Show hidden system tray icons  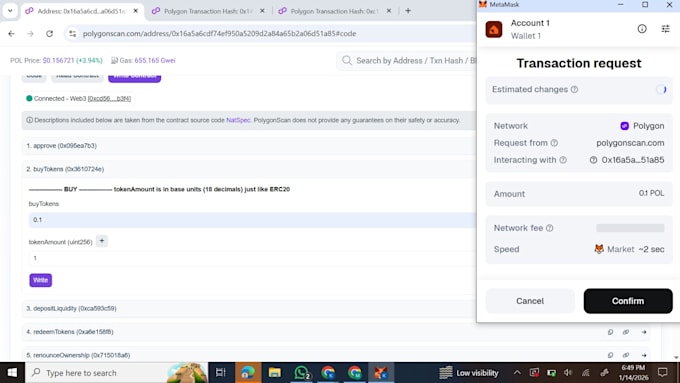[x=517, y=373]
